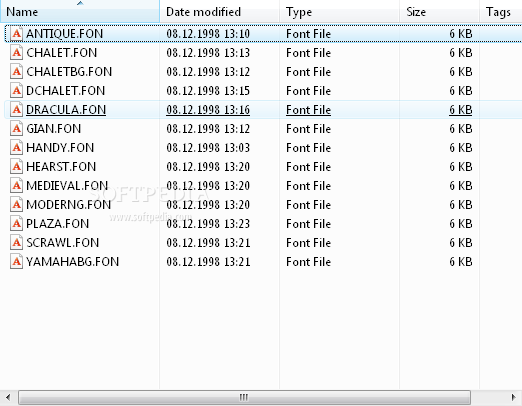Select the MODERNG.FON file name
This screenshot has height=406, width=522.
[68, 205]
